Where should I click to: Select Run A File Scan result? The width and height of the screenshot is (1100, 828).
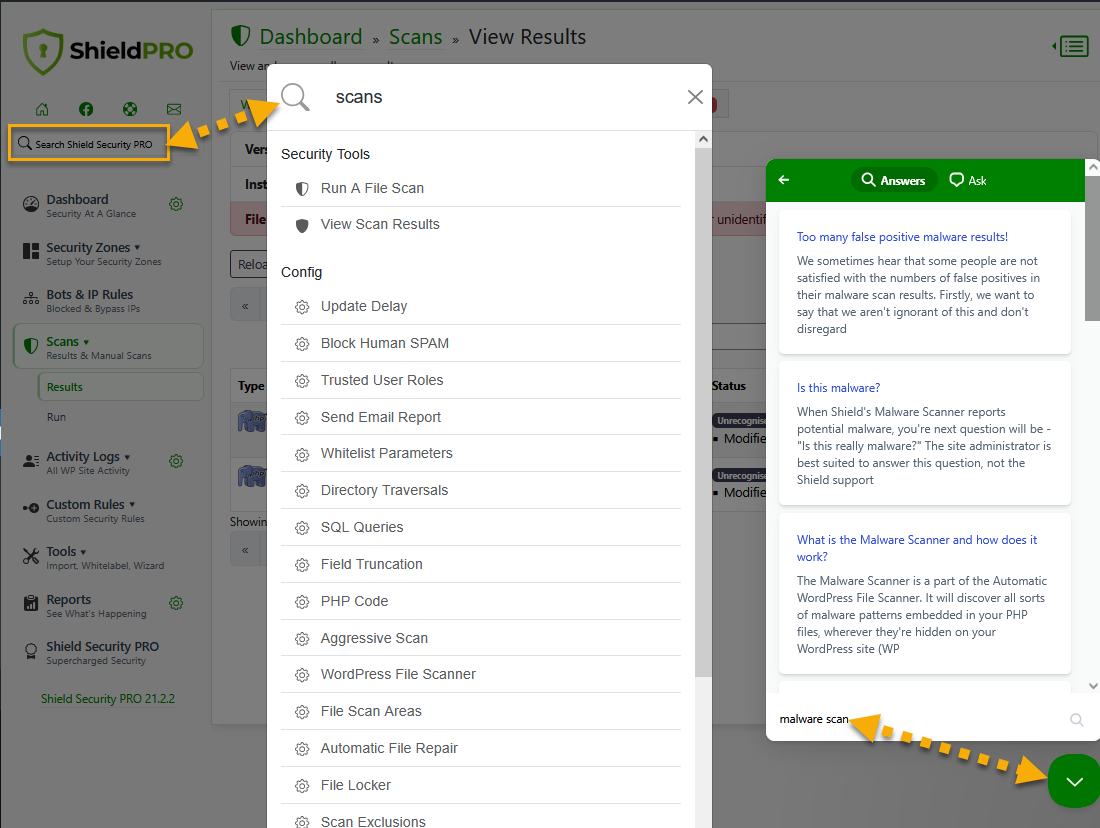(481, 188)
